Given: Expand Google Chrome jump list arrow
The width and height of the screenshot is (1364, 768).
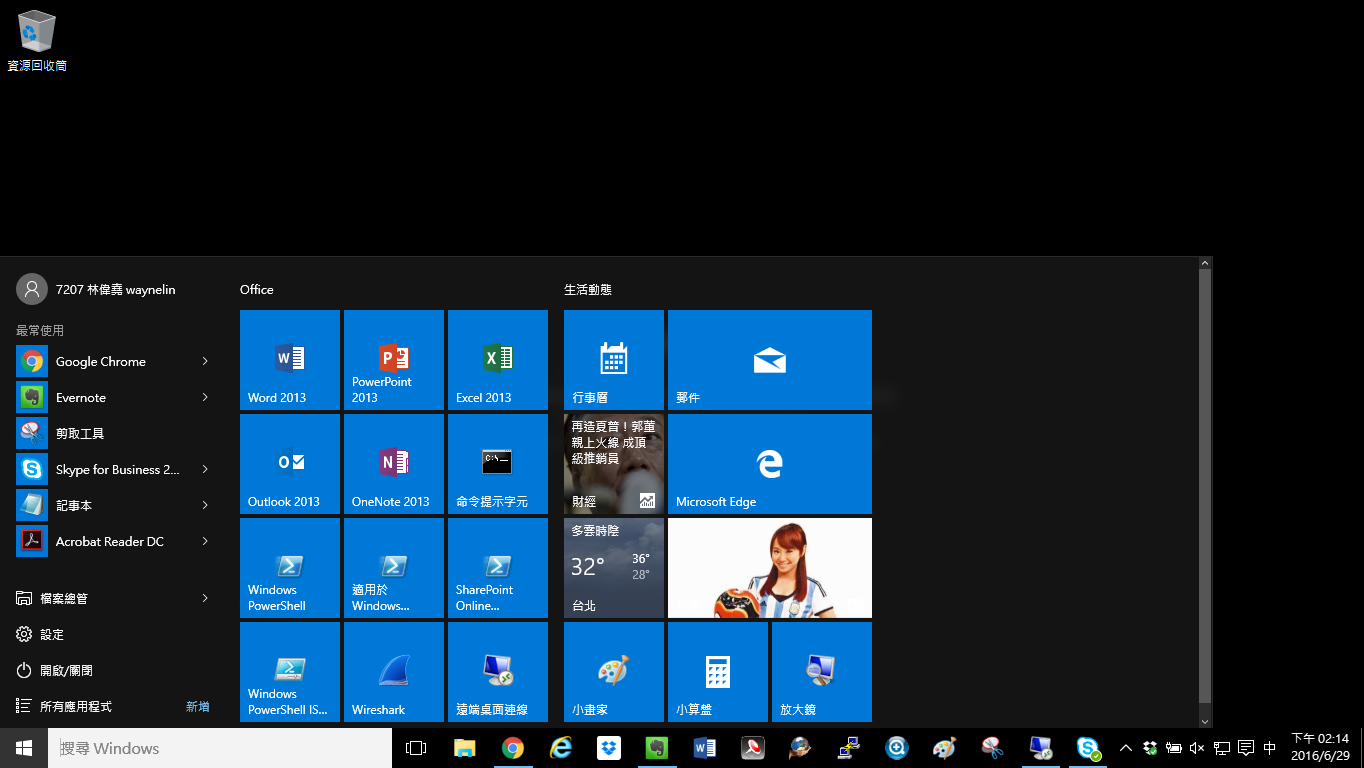Looking at the screenshot, I should (205, 361).
